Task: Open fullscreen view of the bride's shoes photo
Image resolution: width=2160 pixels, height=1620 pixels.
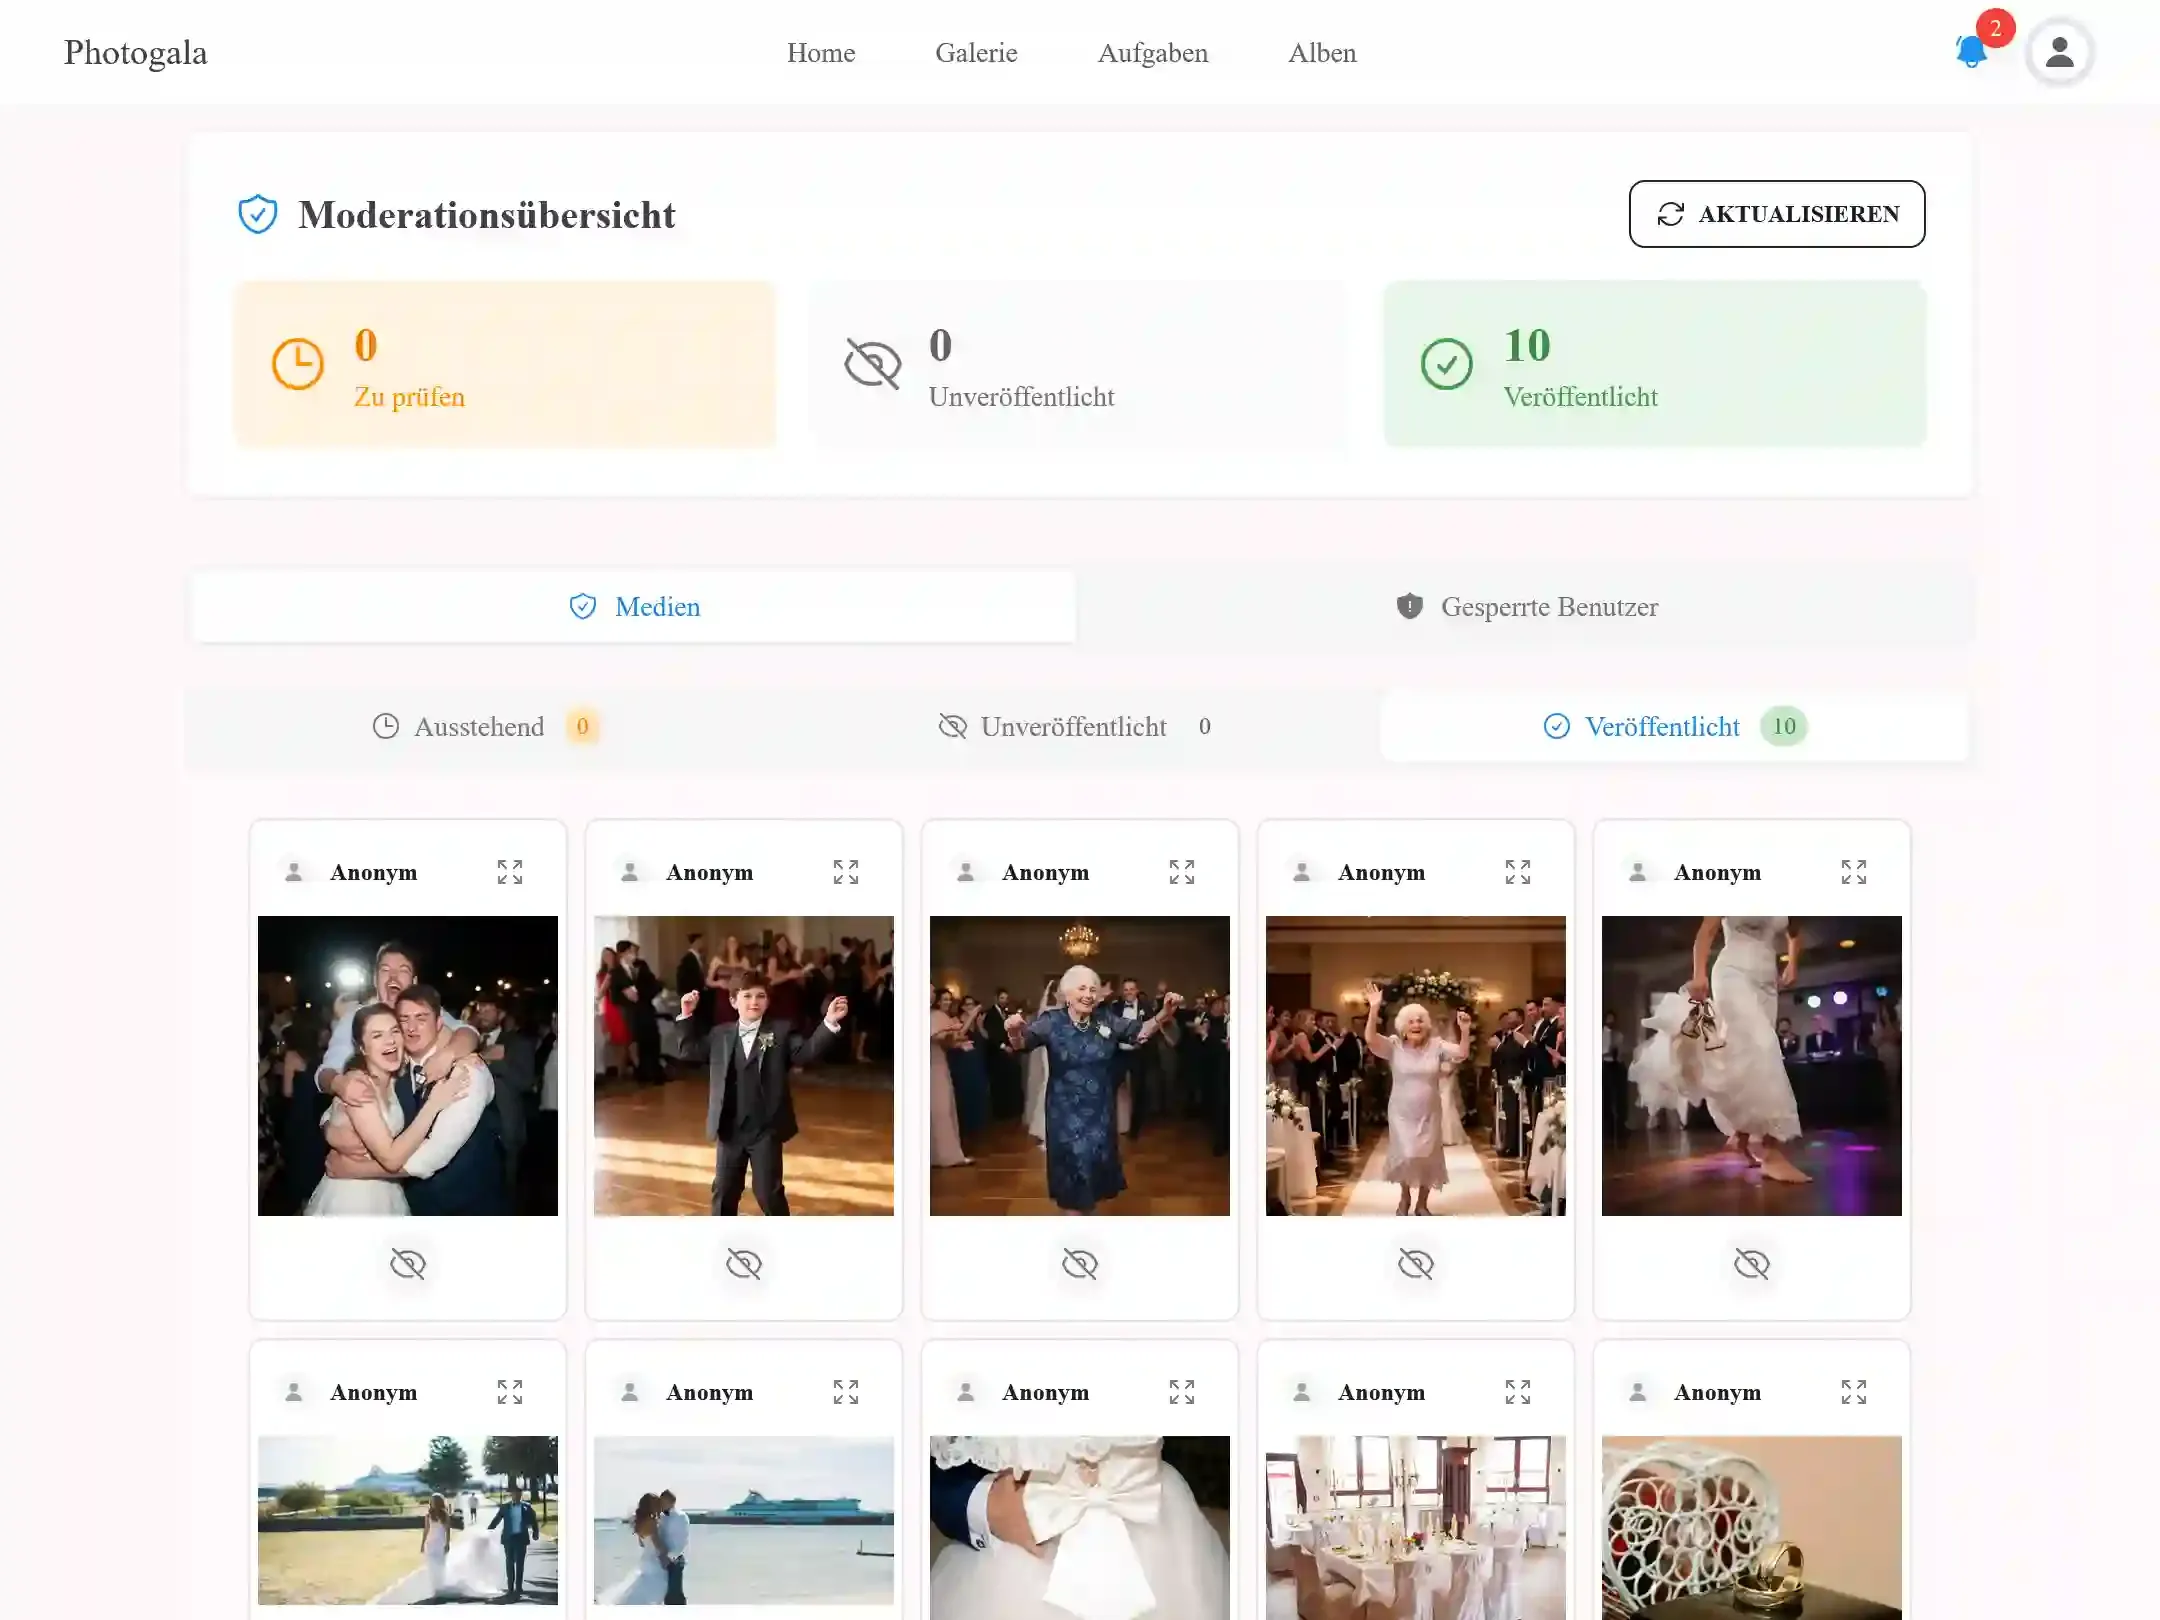Action: click(x=1855, y=872)
